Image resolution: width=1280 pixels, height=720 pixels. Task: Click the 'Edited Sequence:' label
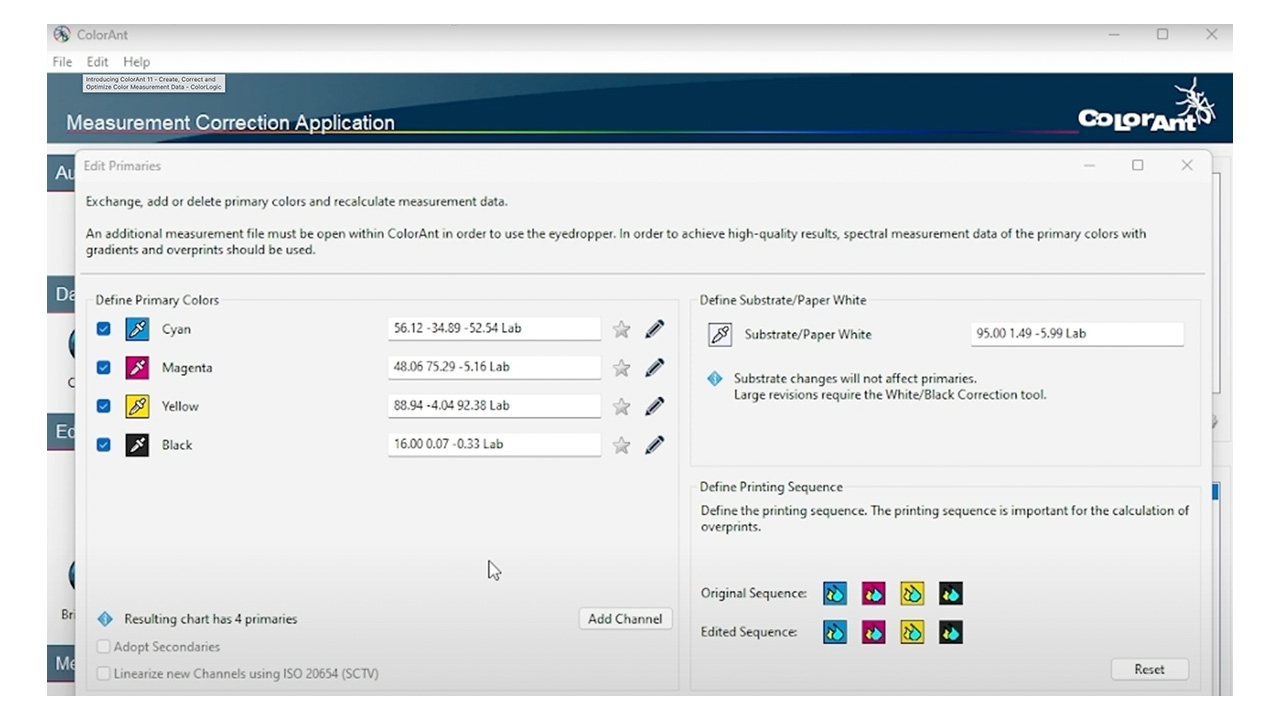(749, 632)
